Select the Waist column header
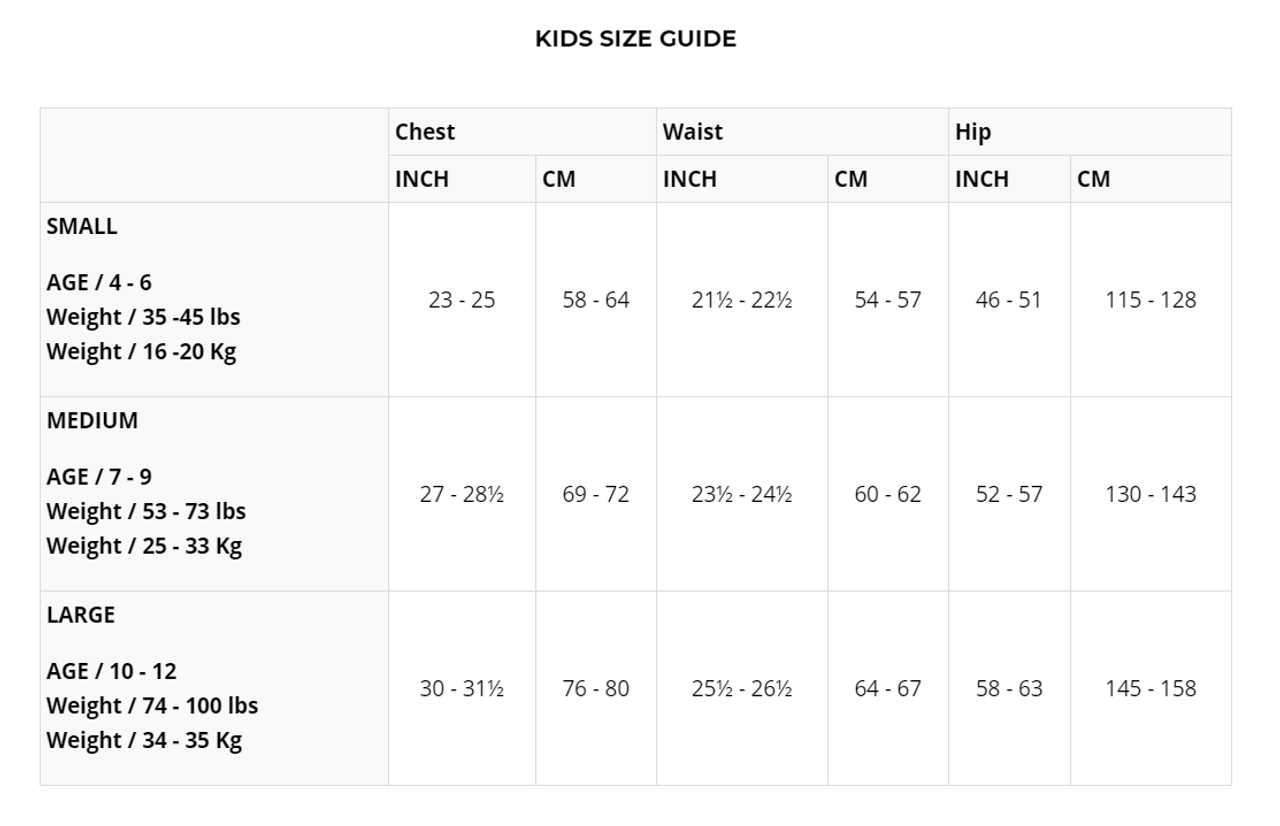1280x826 pixels. pyautogui.click(x=692, y=132)
